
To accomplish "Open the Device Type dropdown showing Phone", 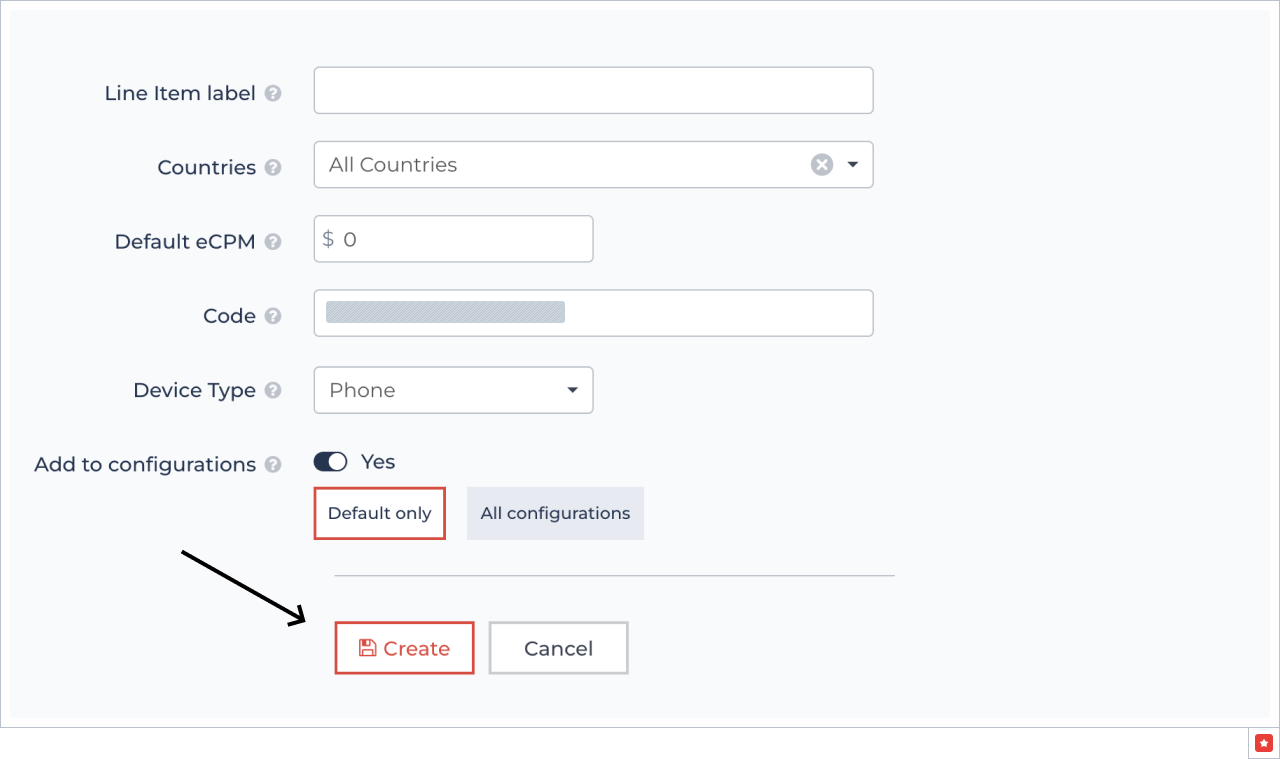I will click(x=453, y=390).
